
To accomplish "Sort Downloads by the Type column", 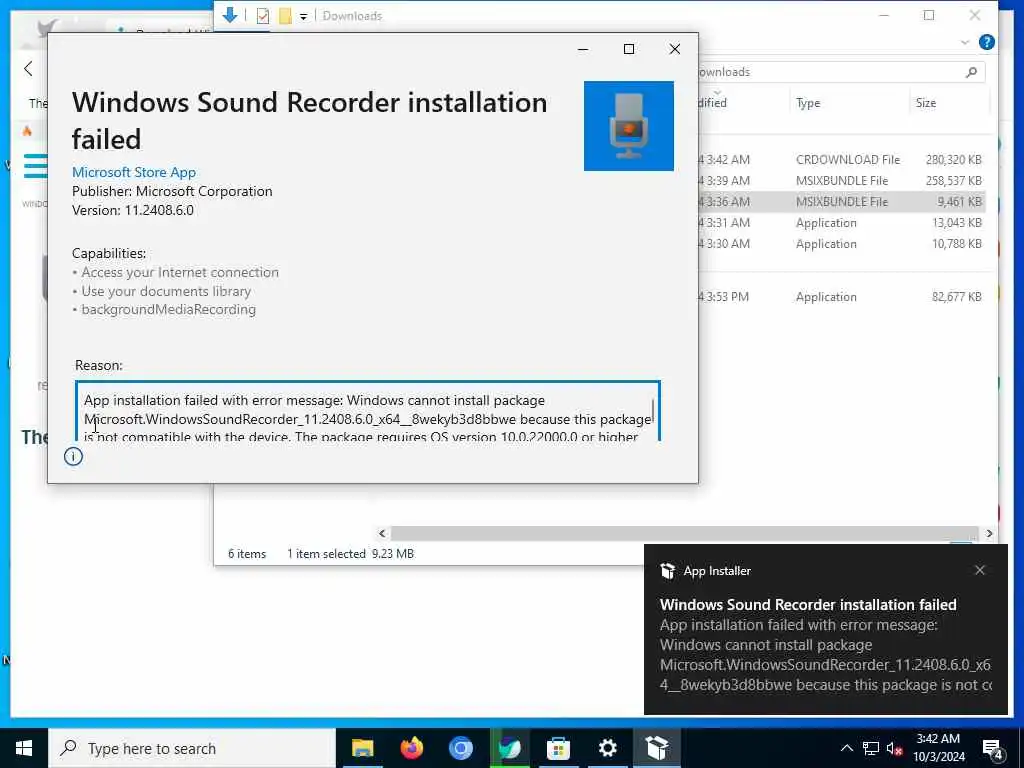I will [808, 103].
